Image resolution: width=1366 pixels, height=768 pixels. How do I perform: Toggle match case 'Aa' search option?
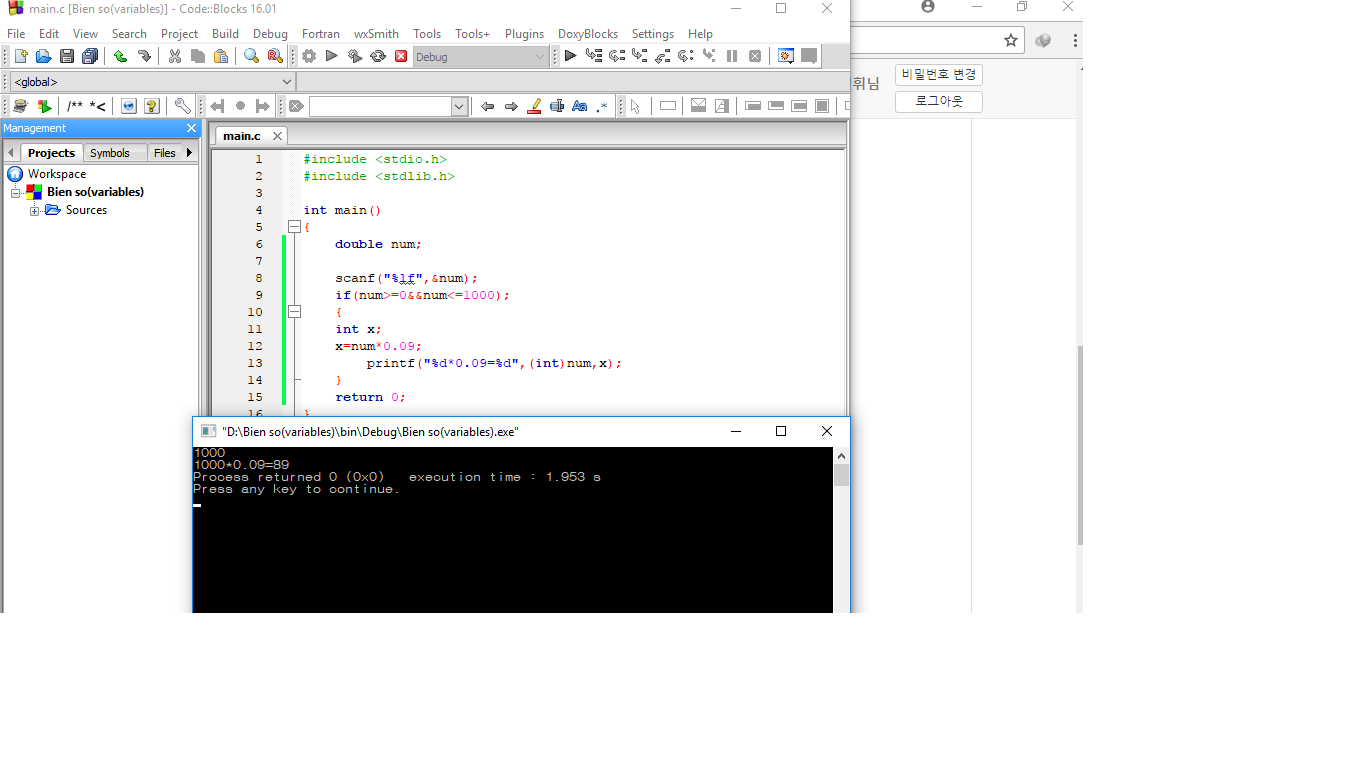[579, 106]
